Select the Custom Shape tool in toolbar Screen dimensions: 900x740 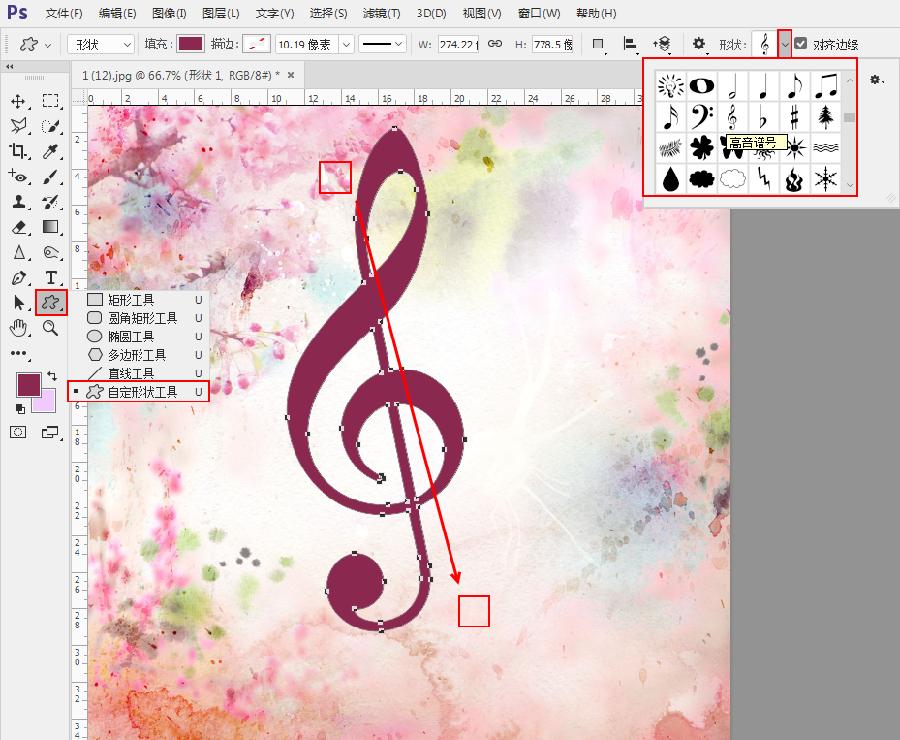(50, 302)
